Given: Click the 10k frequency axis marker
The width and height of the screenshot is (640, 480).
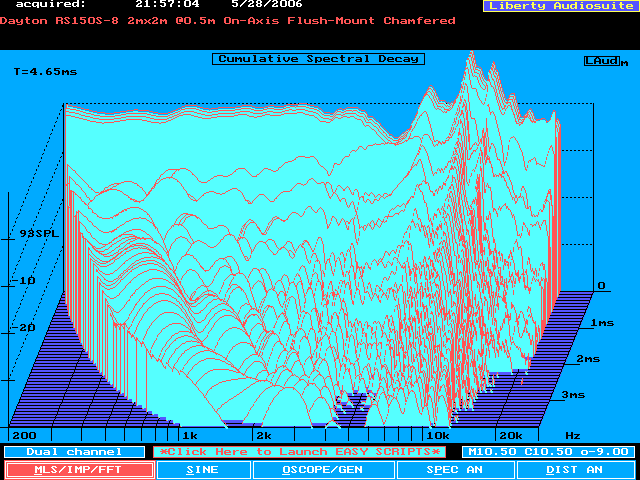Looking at the screenshot, I should click(x=438, y=437).
